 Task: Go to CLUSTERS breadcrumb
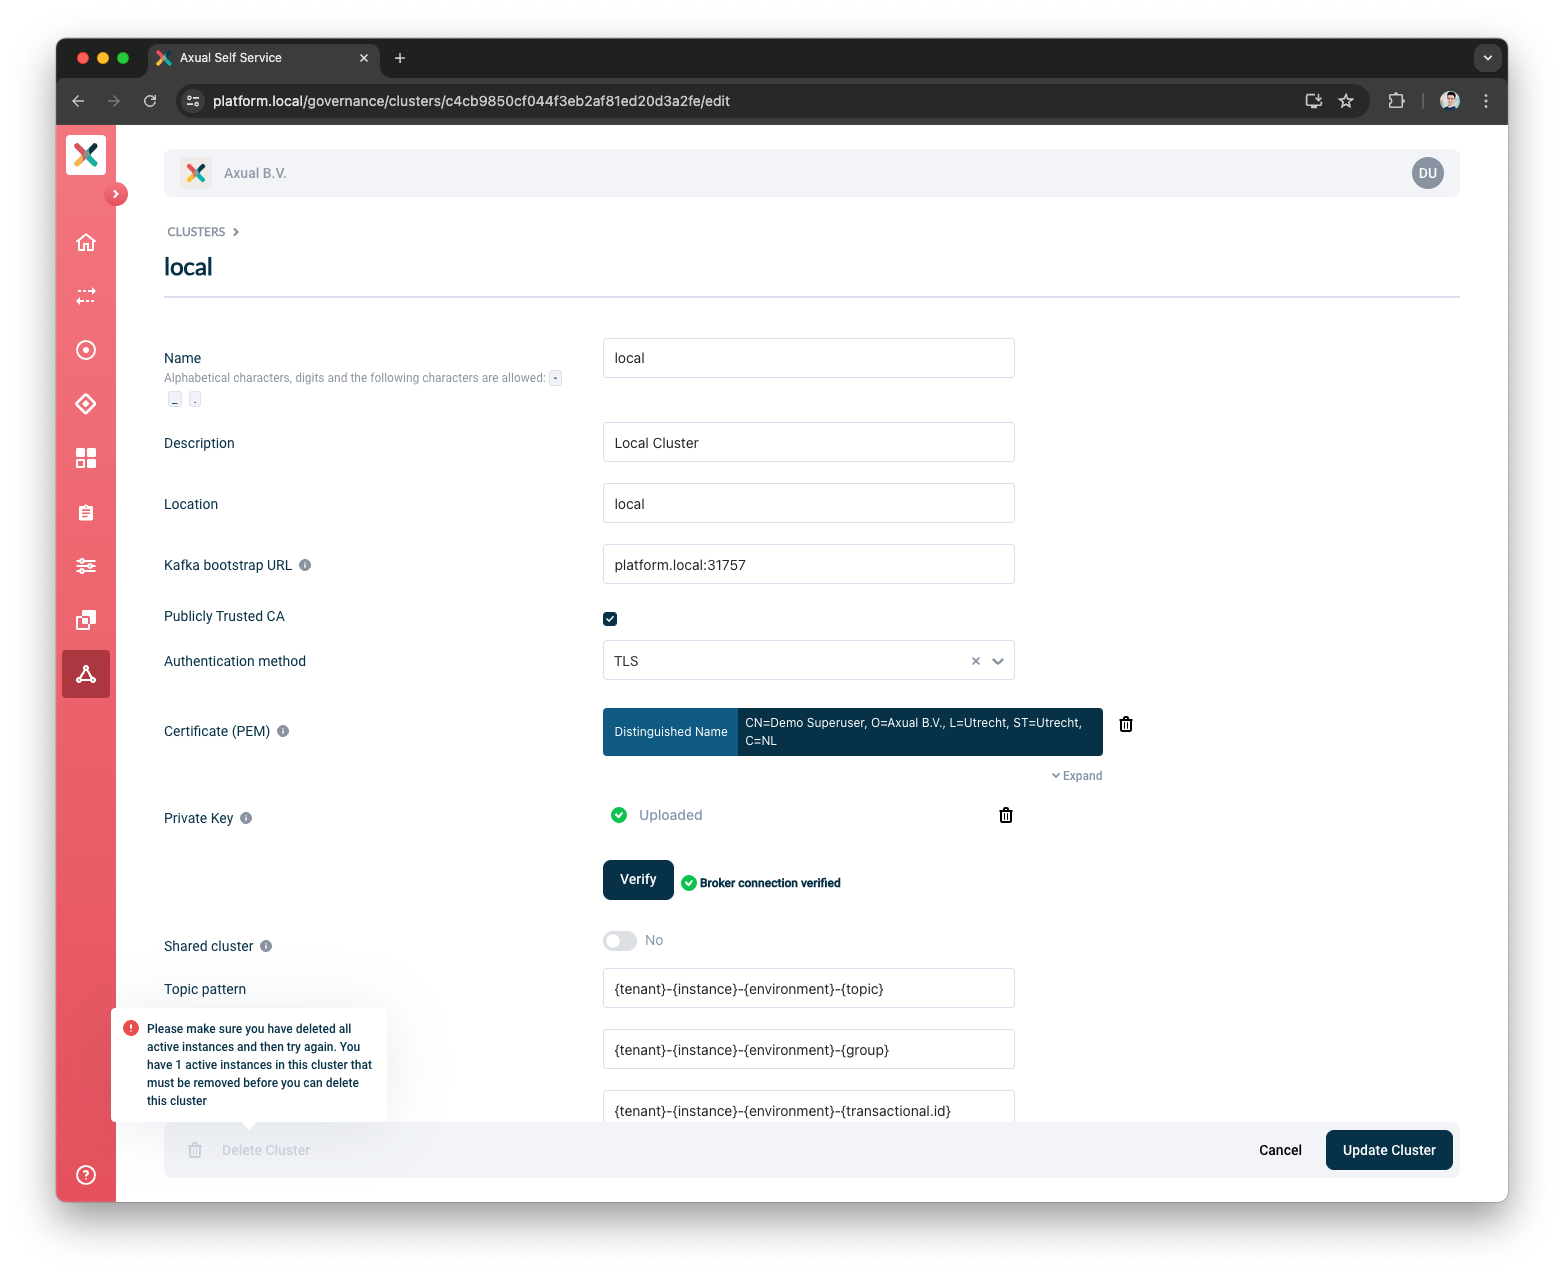click(x=196, y=232)
